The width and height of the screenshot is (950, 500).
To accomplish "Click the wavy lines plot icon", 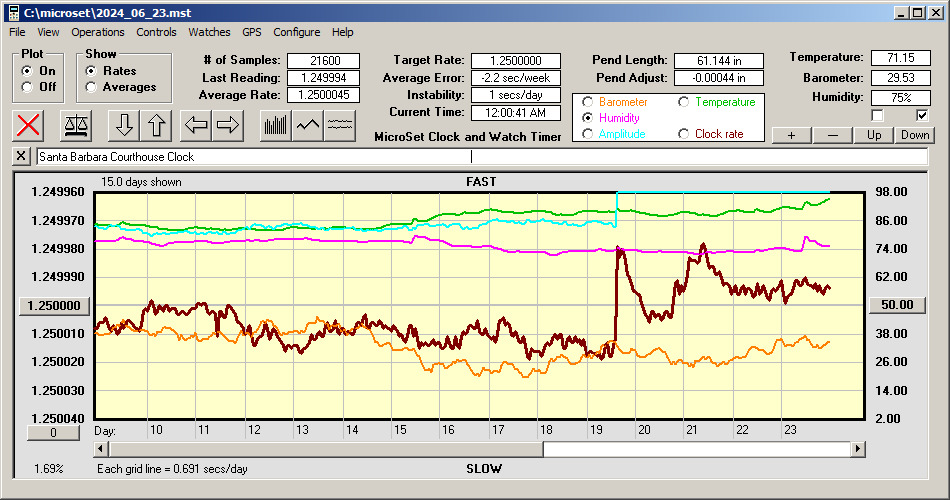I will point(340,125).
